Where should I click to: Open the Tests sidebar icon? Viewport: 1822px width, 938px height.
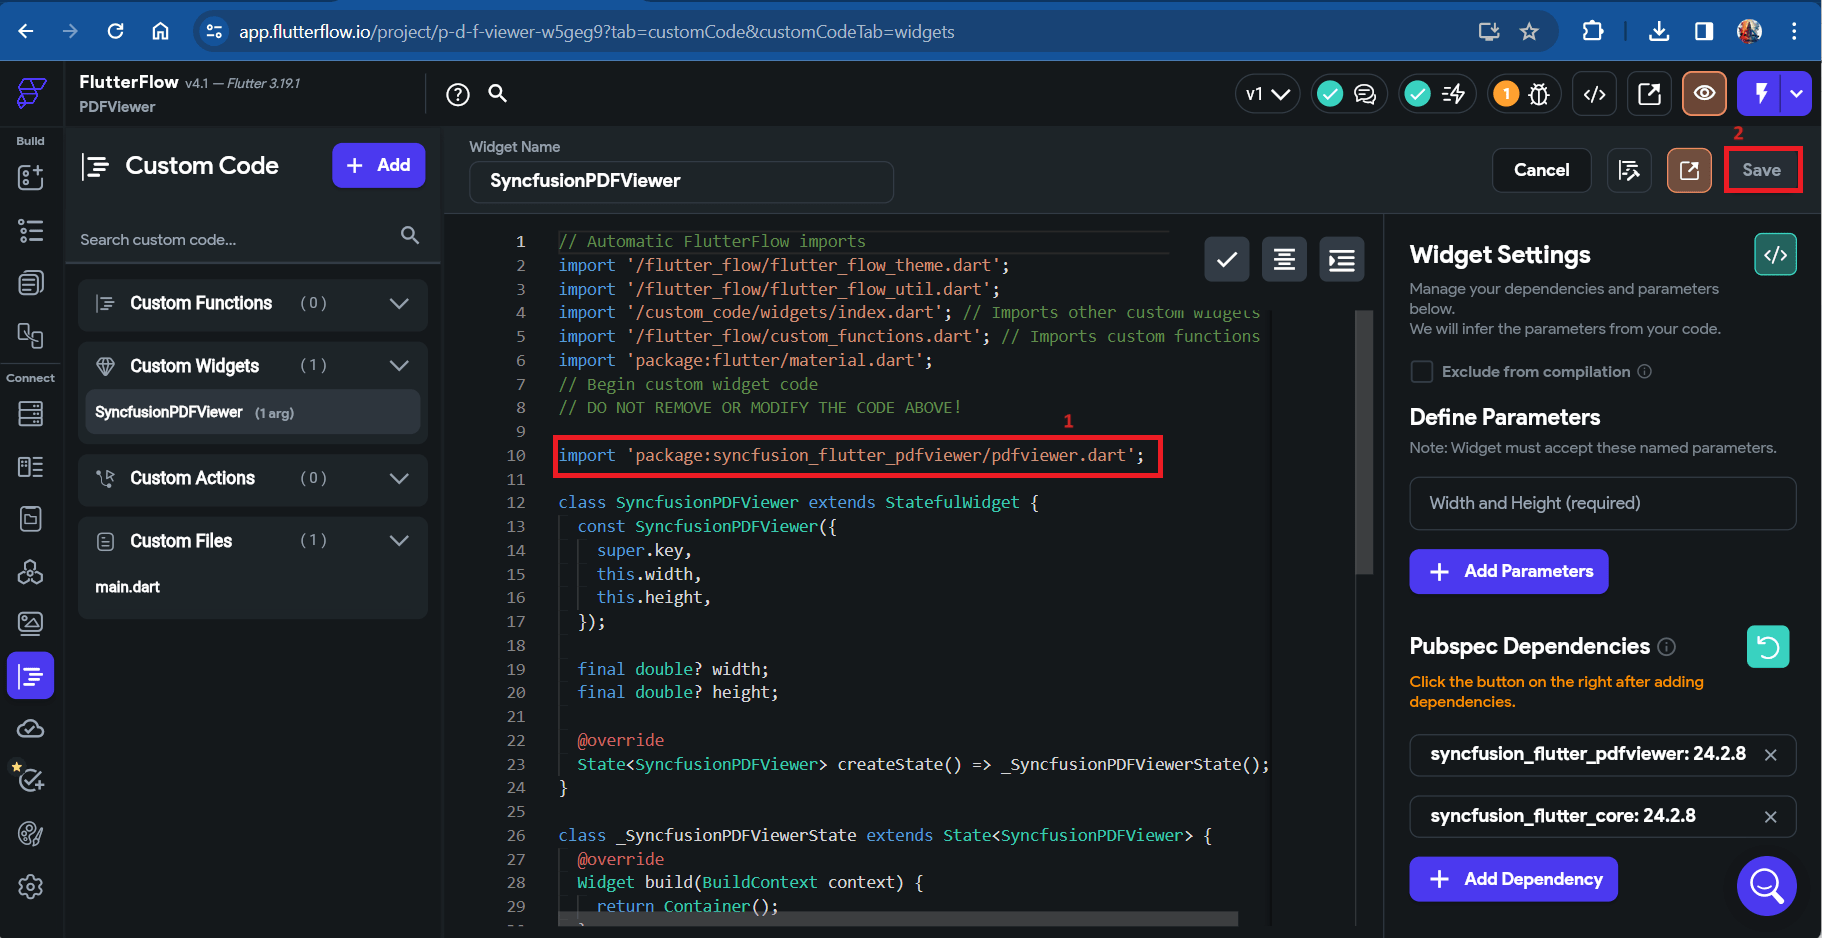coord(29,778)
